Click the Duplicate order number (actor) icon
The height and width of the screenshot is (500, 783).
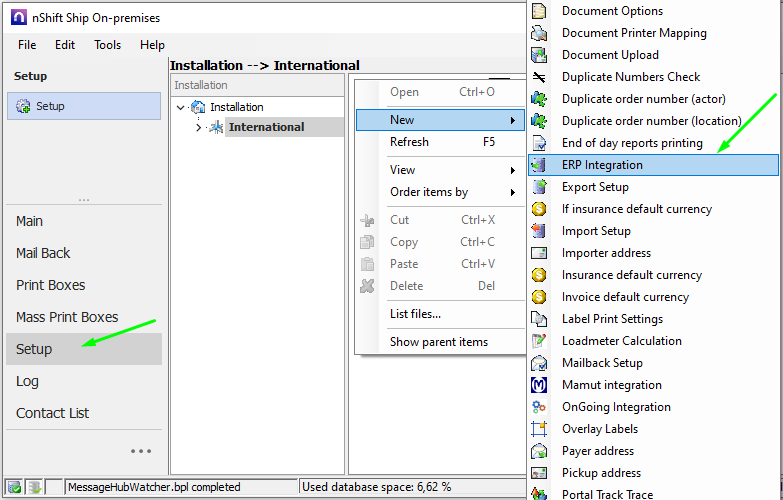pyautogui.click(x=539, y=99)
